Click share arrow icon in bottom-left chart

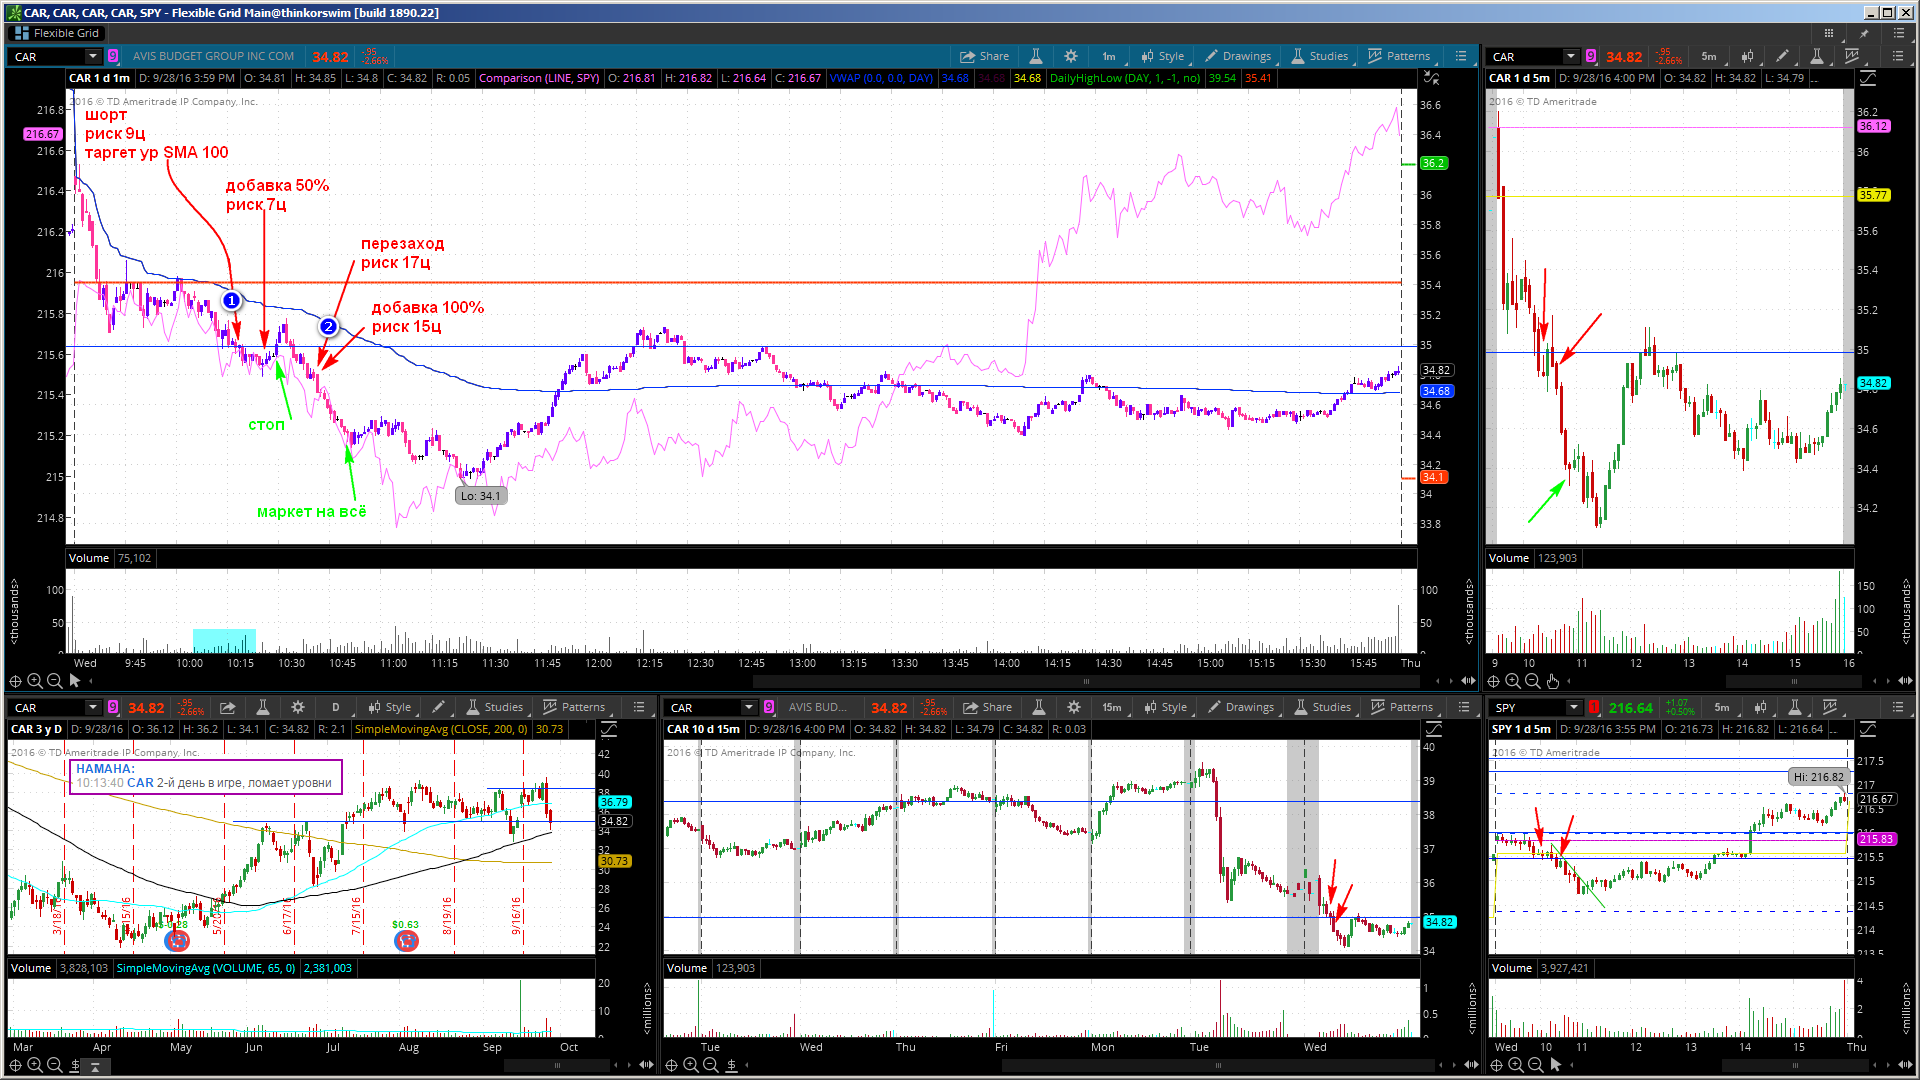click(x=227, y=708)
